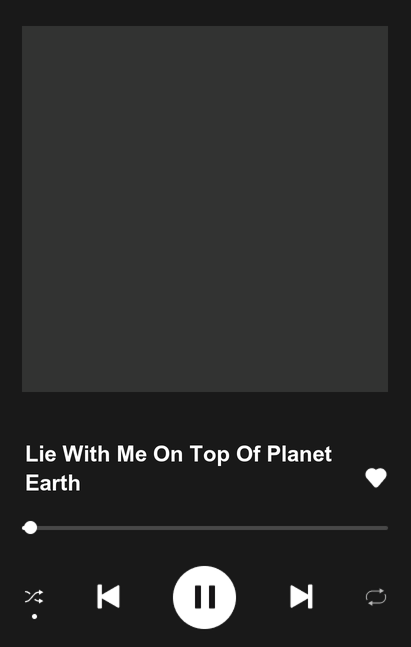Toggle shuffle mode off
The height and width of the screenshot is (647, 411).
tap(34, 597)
